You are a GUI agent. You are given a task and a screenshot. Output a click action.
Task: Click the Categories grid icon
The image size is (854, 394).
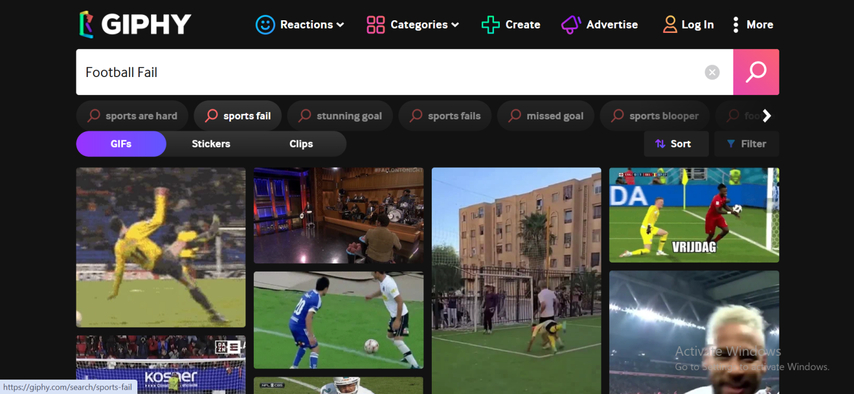[376, 25]
